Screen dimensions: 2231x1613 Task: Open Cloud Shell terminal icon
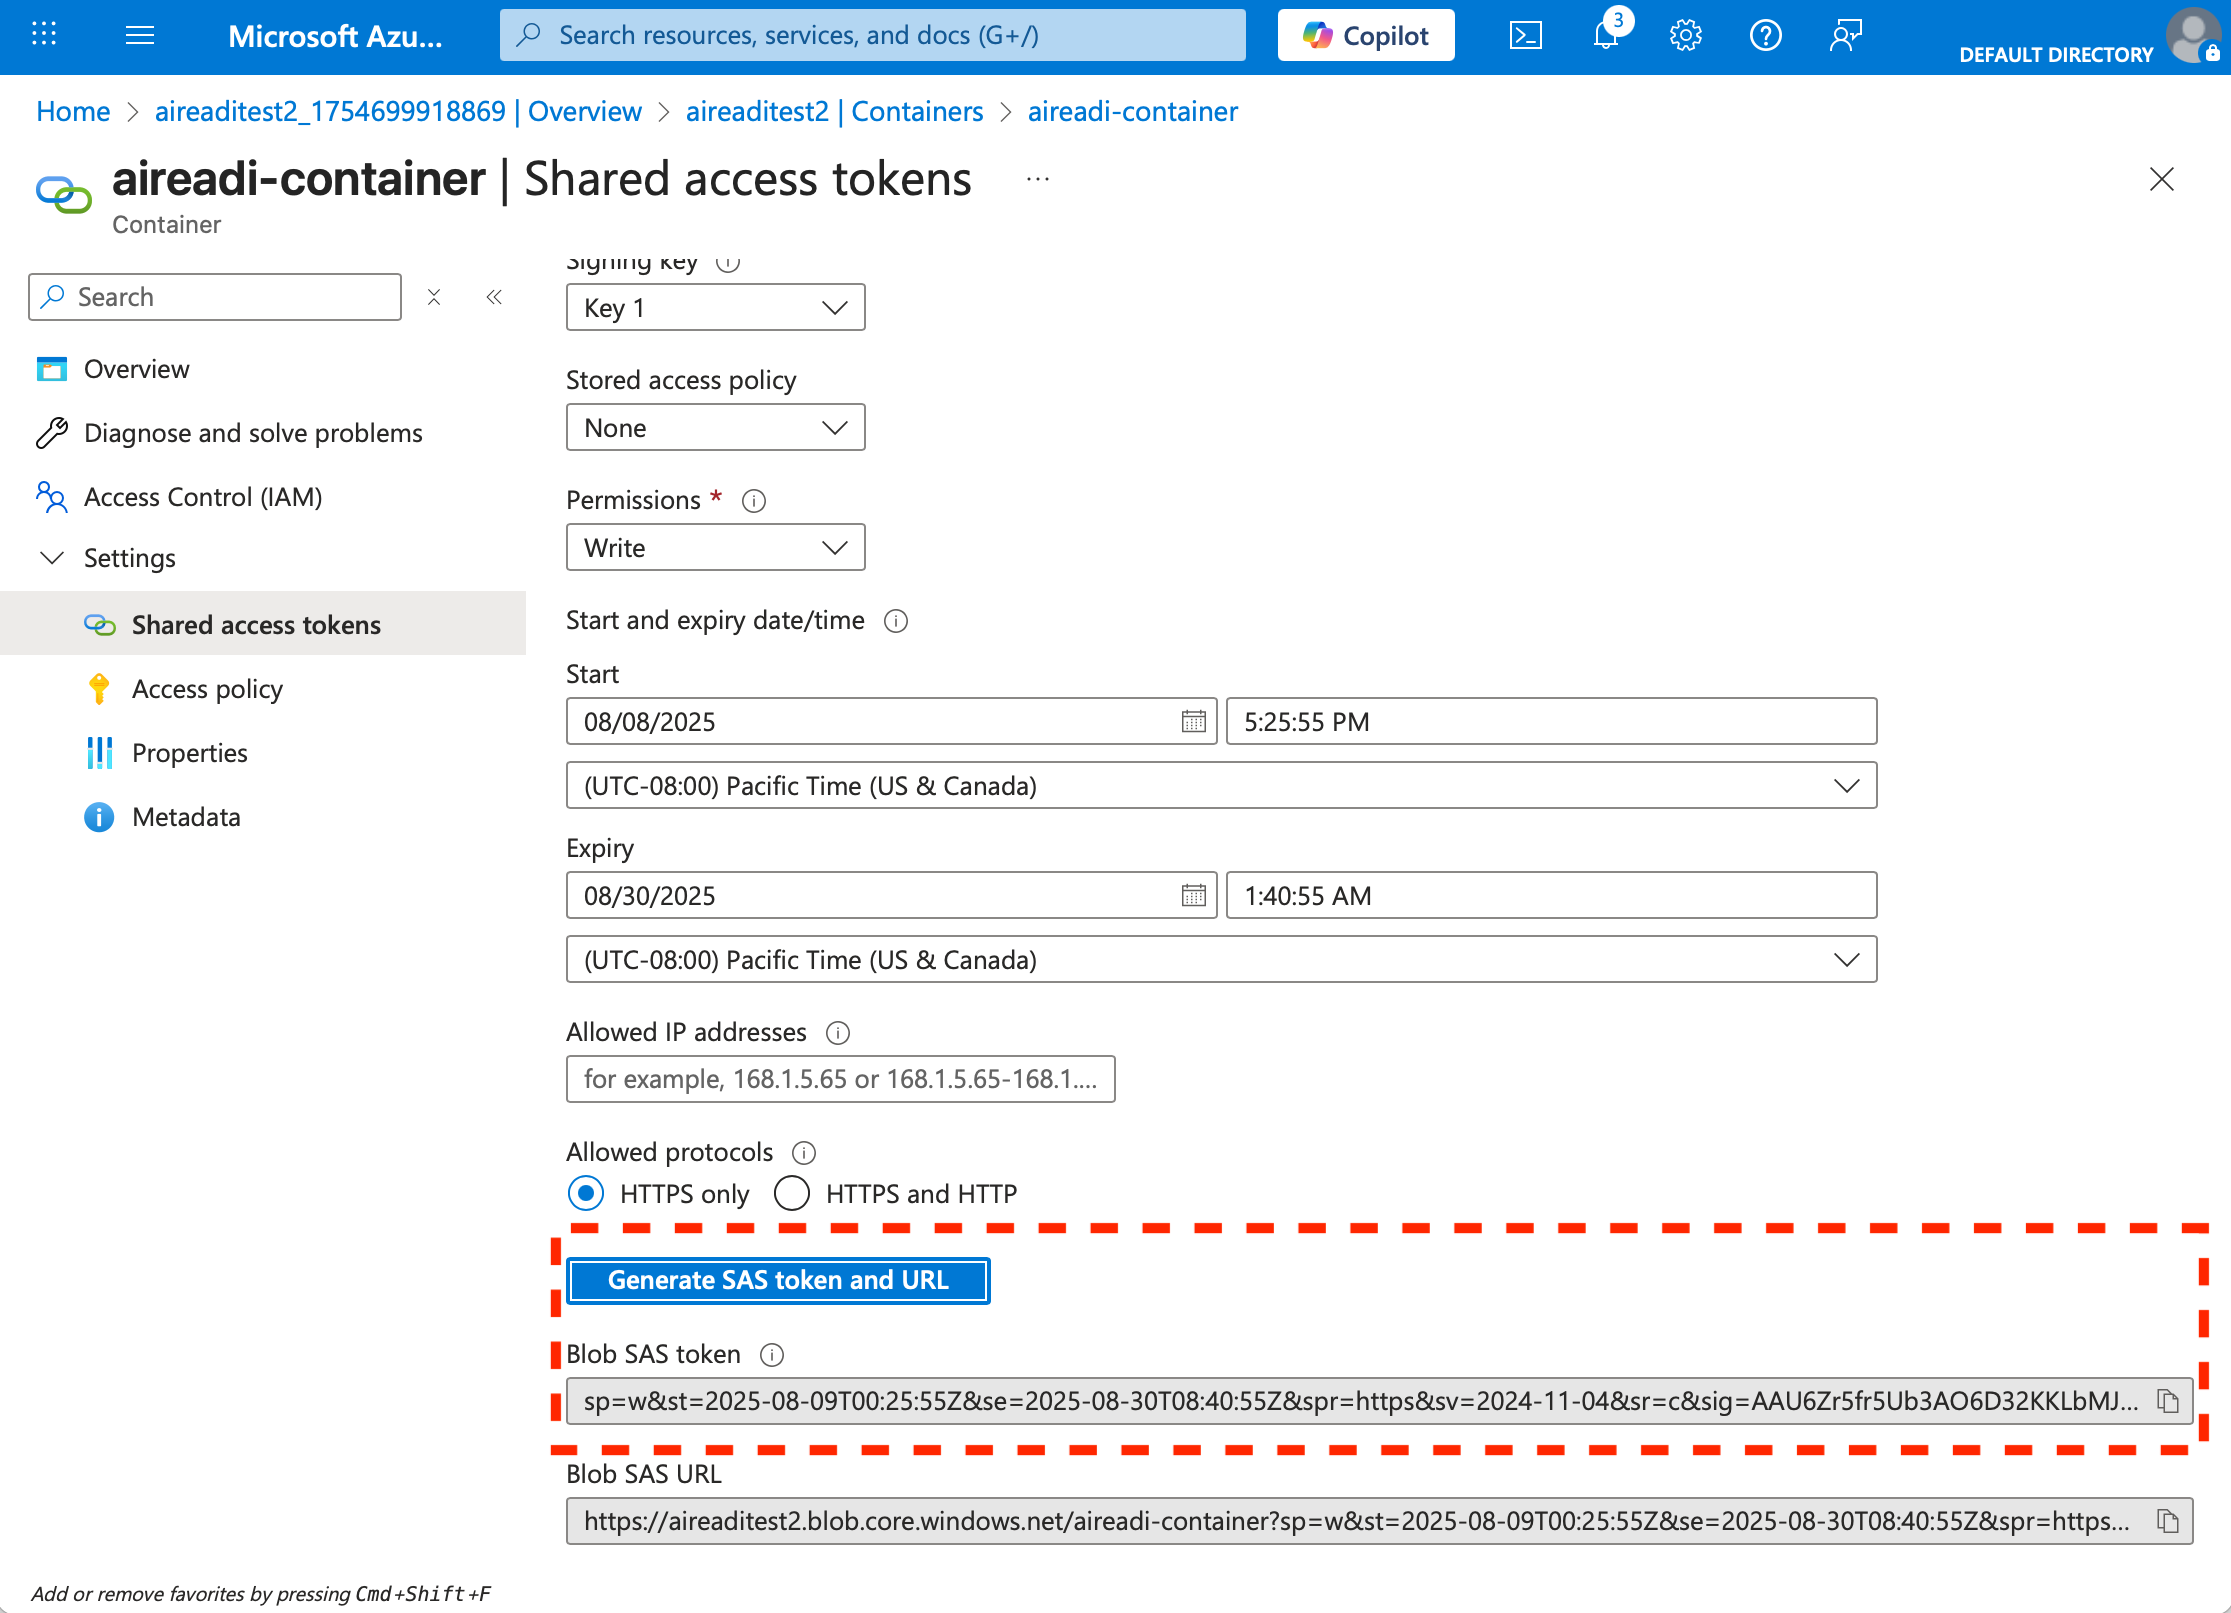point(1525,36)
